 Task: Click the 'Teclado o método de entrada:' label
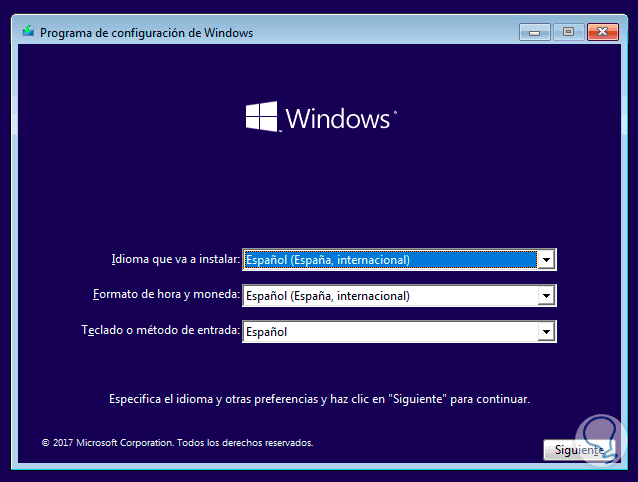pyautogui.click(x=161, y=330)
